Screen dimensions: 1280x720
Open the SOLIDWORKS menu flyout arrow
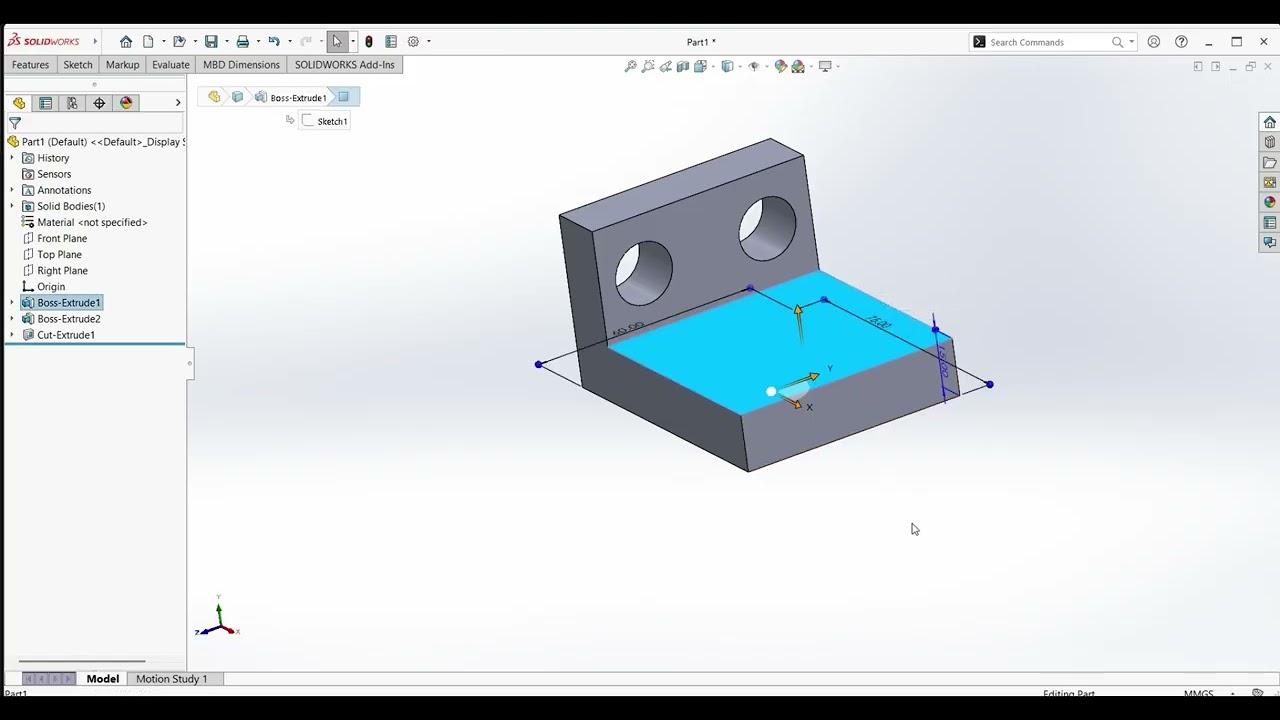(x=95, y=42)
